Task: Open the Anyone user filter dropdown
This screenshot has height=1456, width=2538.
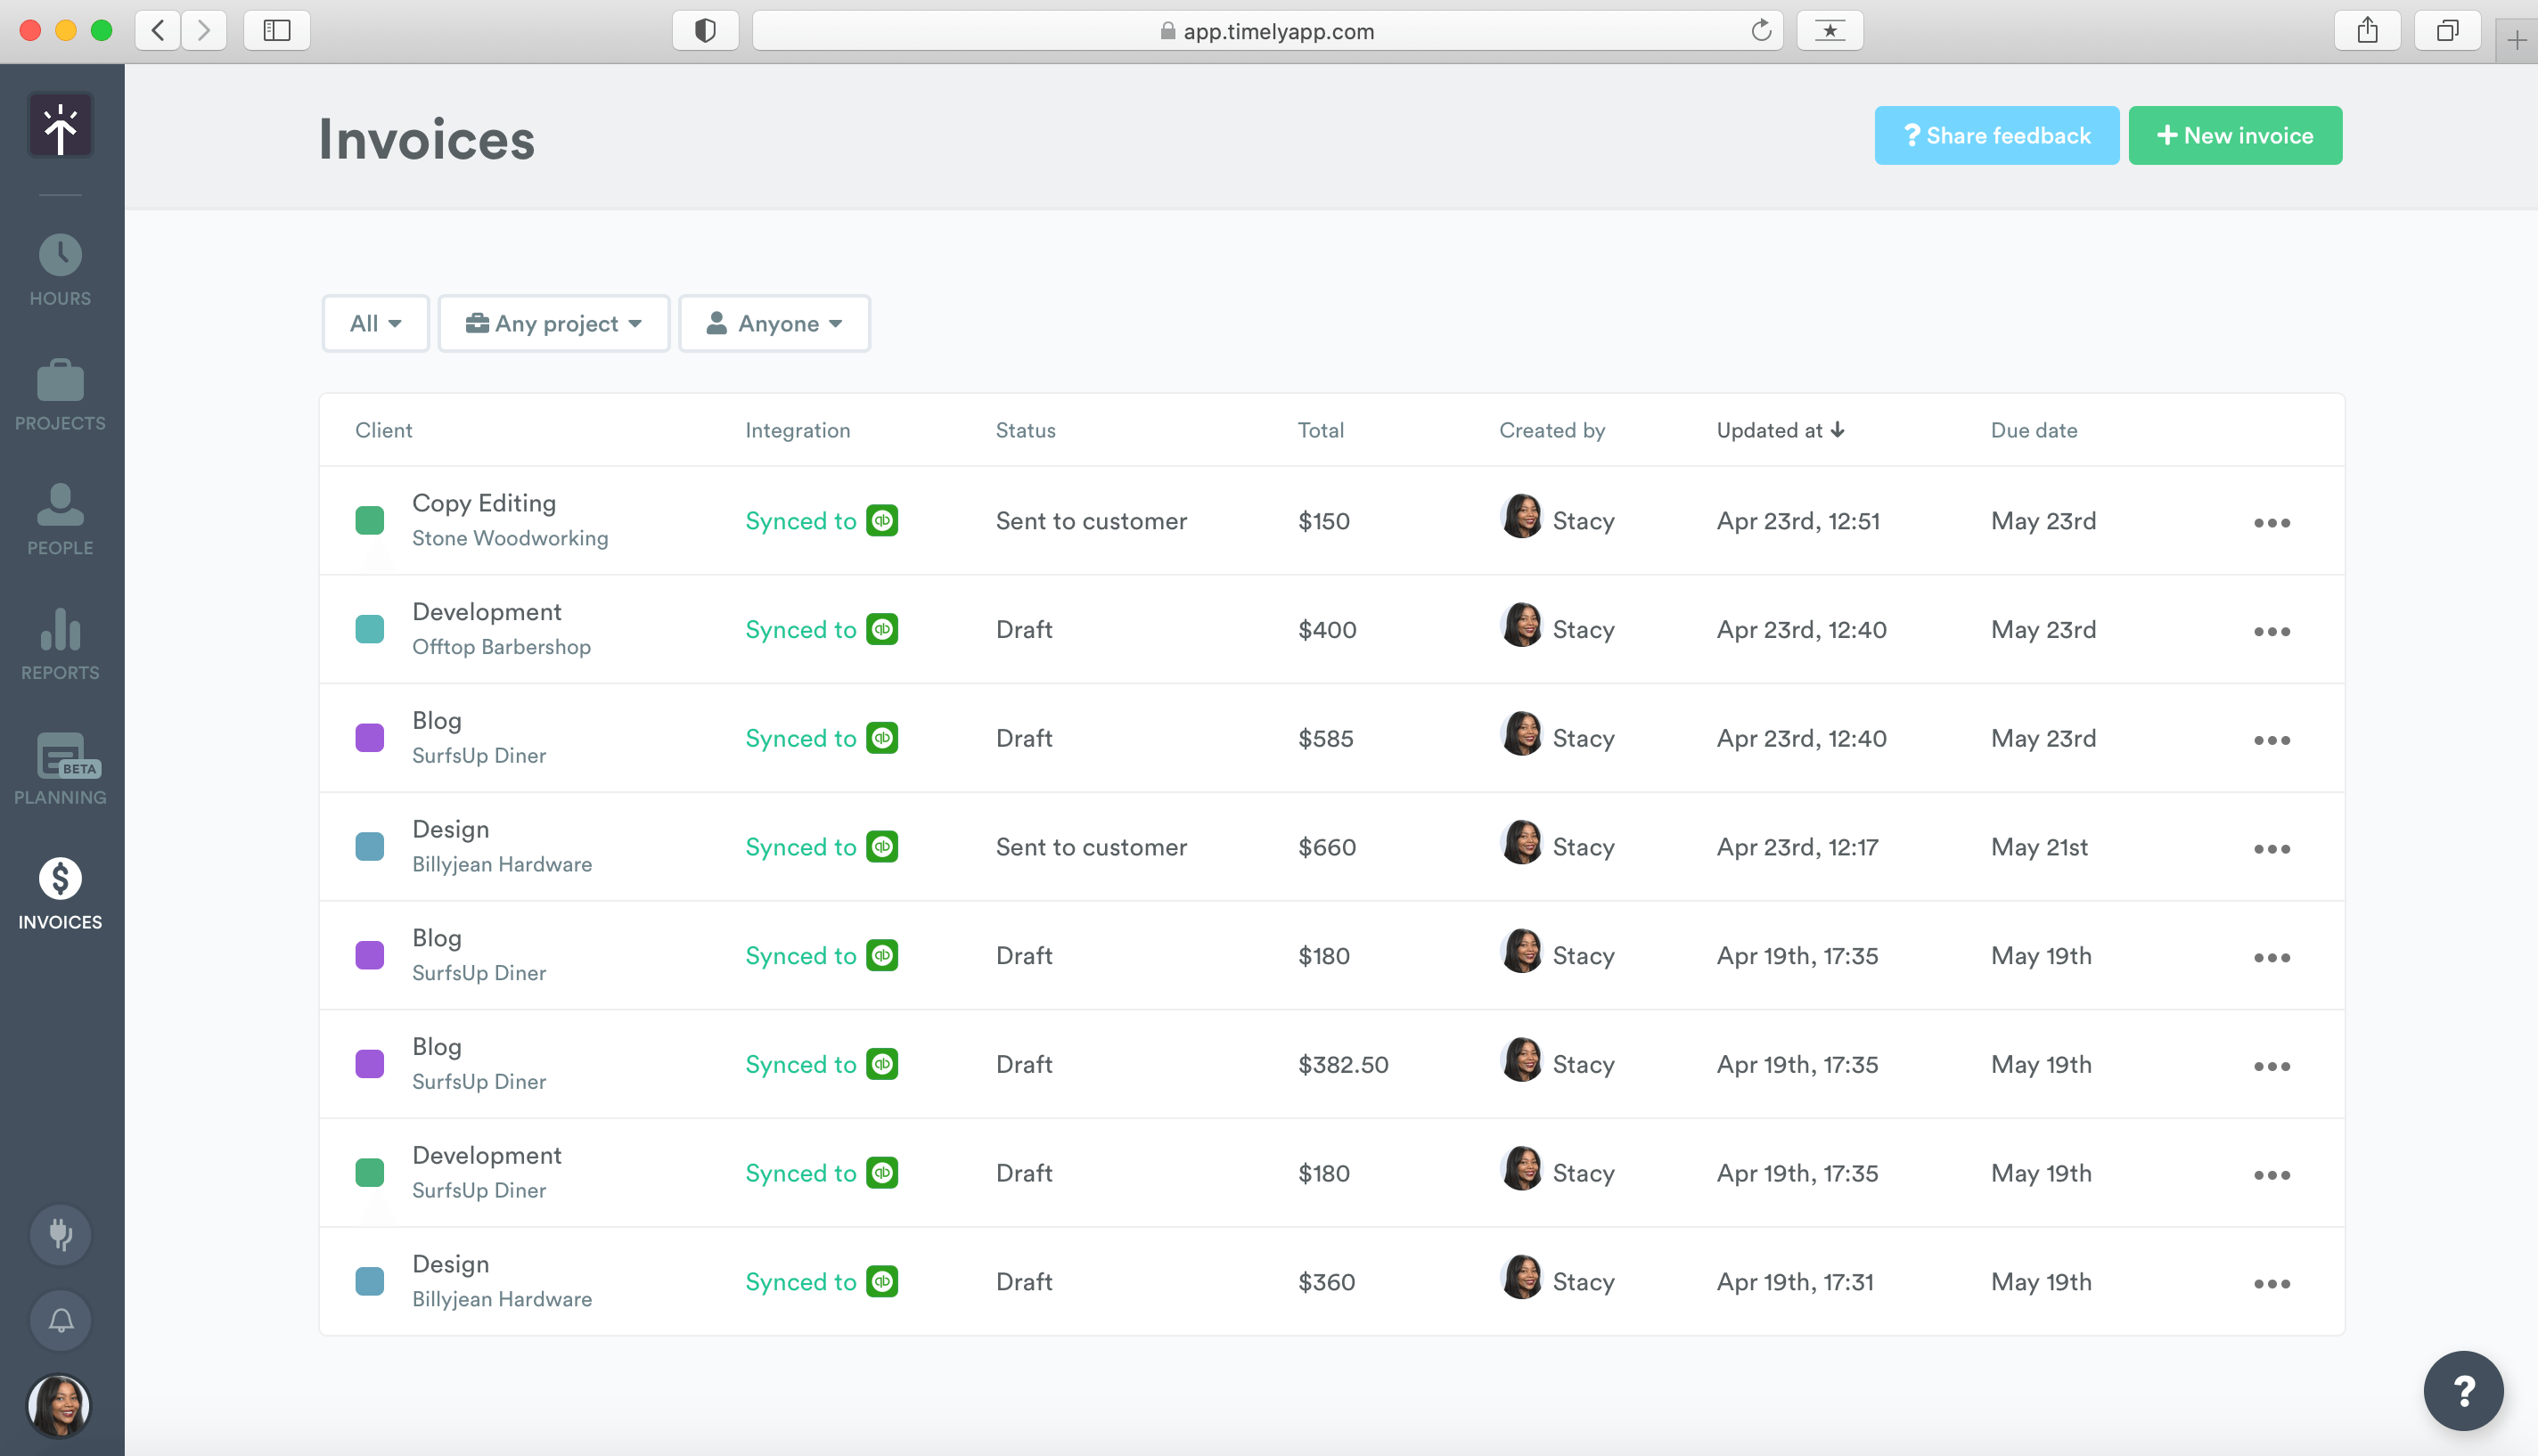Action: tap(774, 323)
